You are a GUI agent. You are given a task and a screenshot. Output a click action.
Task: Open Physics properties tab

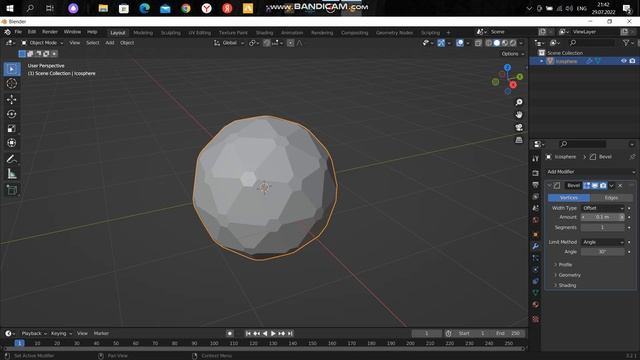[535, 269]
